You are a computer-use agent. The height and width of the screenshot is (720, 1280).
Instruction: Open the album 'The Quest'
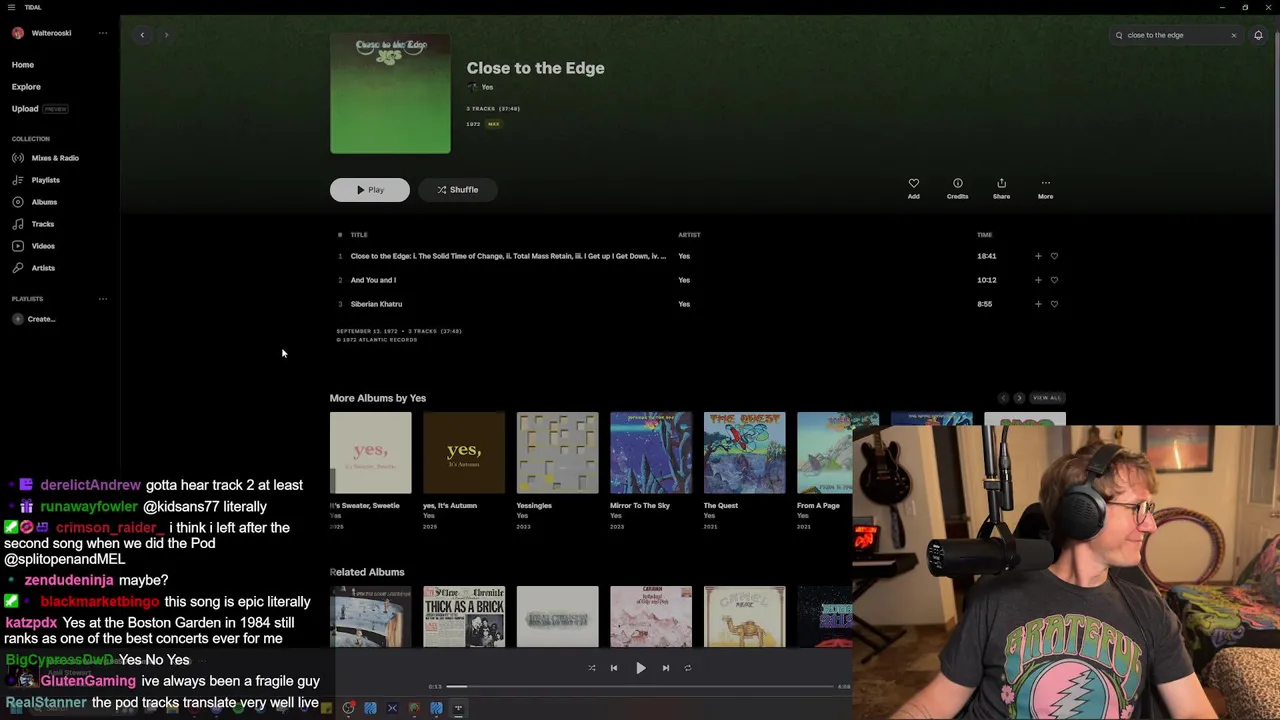pyautogui.click(x=744, y=453)
